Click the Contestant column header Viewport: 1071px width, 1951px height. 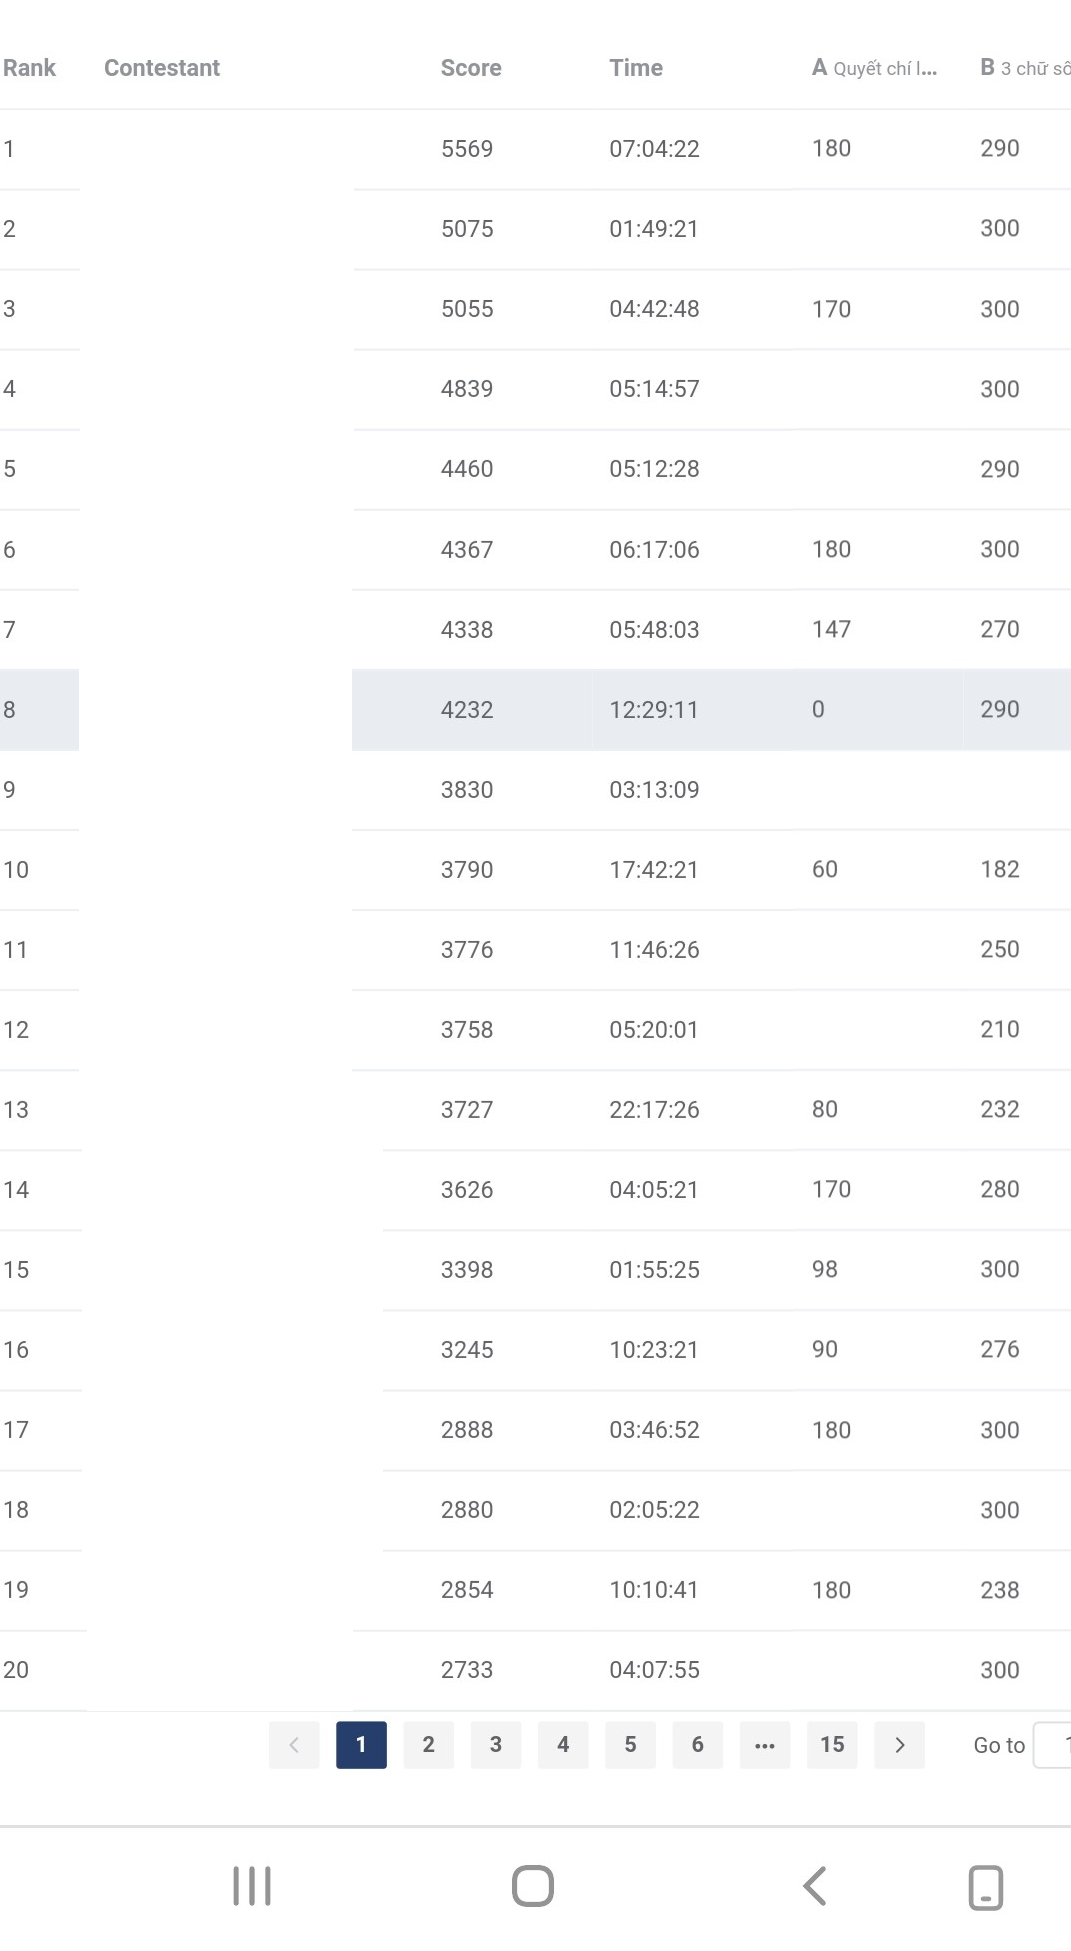(162, 68)
